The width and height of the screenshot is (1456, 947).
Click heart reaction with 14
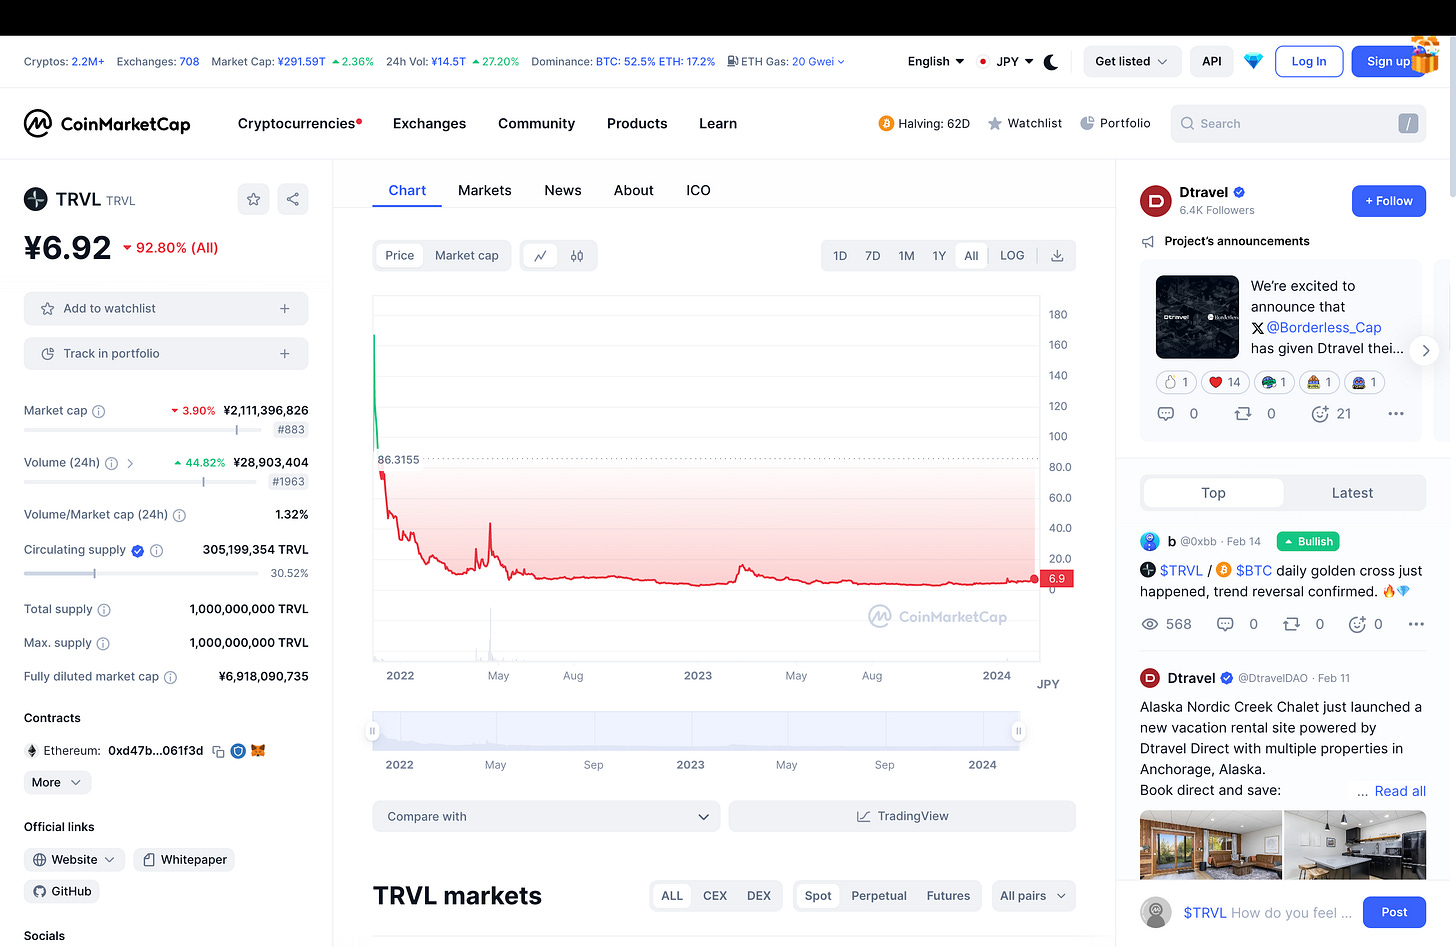[x=1225, y=382]
